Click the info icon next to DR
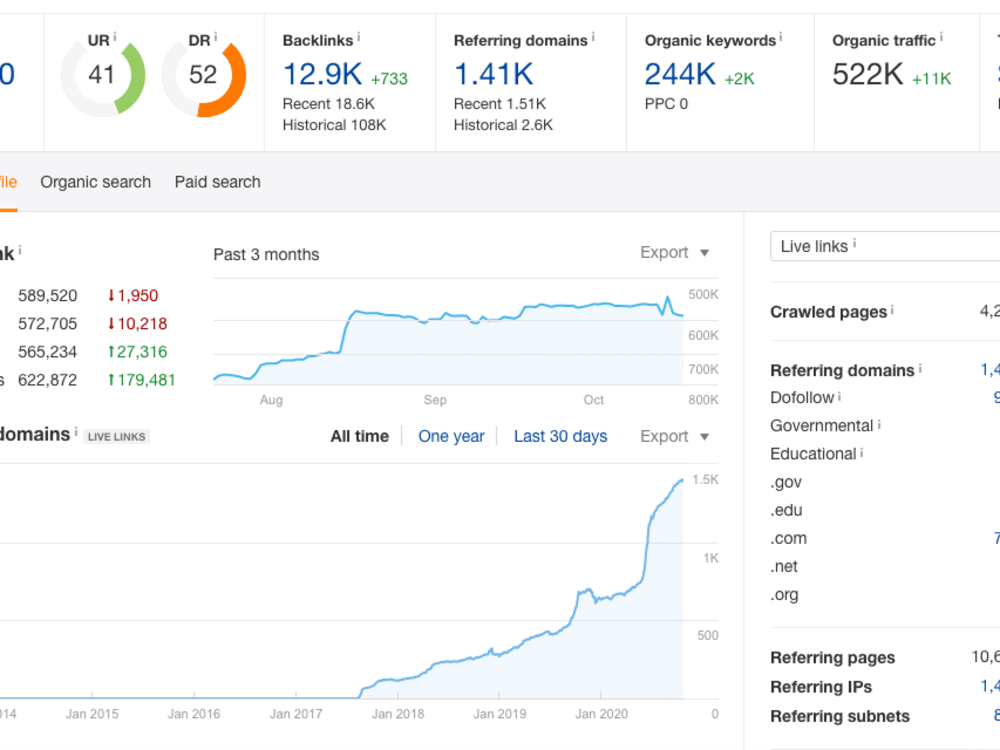The height and width of the screenshot is (750, 1000). (216, 38)
